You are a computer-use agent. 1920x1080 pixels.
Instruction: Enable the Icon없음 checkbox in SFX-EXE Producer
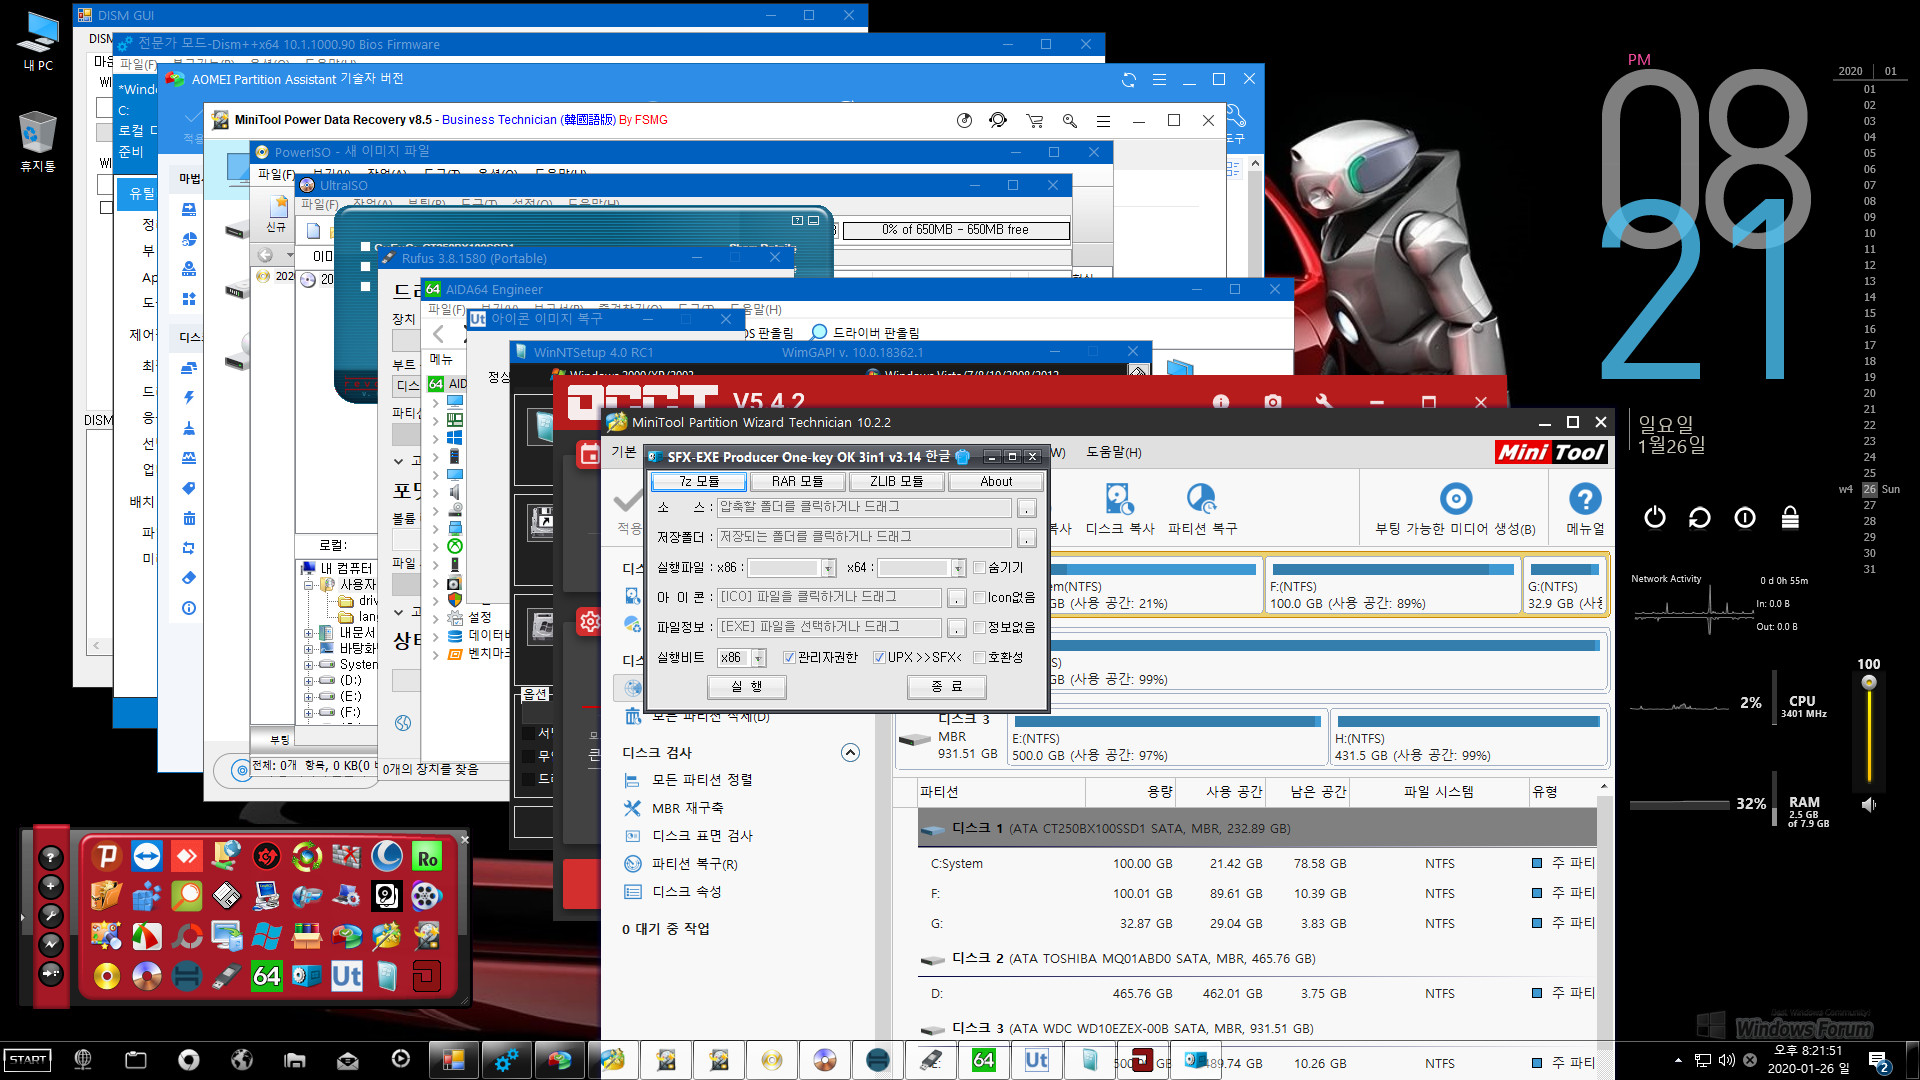pos(980,597)
